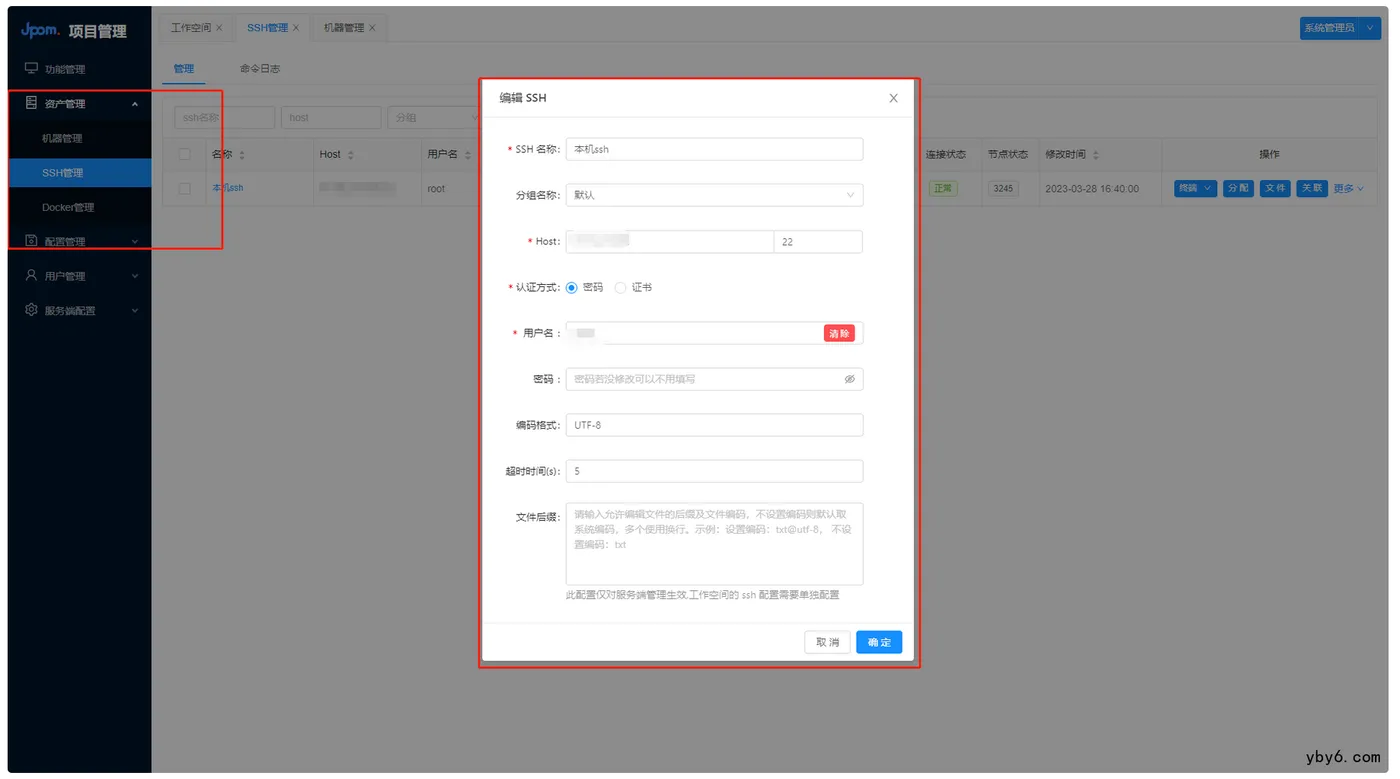Screen dimensions: 1400x779
Task: Select the 证书 authentication radio button
Action: 621,287
